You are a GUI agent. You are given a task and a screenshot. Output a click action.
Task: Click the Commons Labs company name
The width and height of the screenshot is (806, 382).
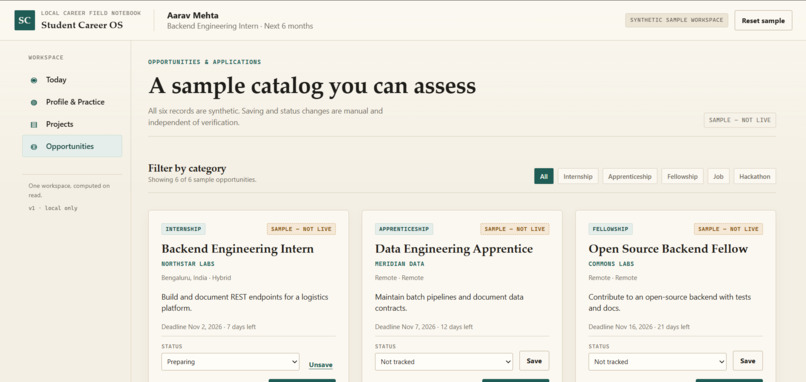tap(611, 264)
